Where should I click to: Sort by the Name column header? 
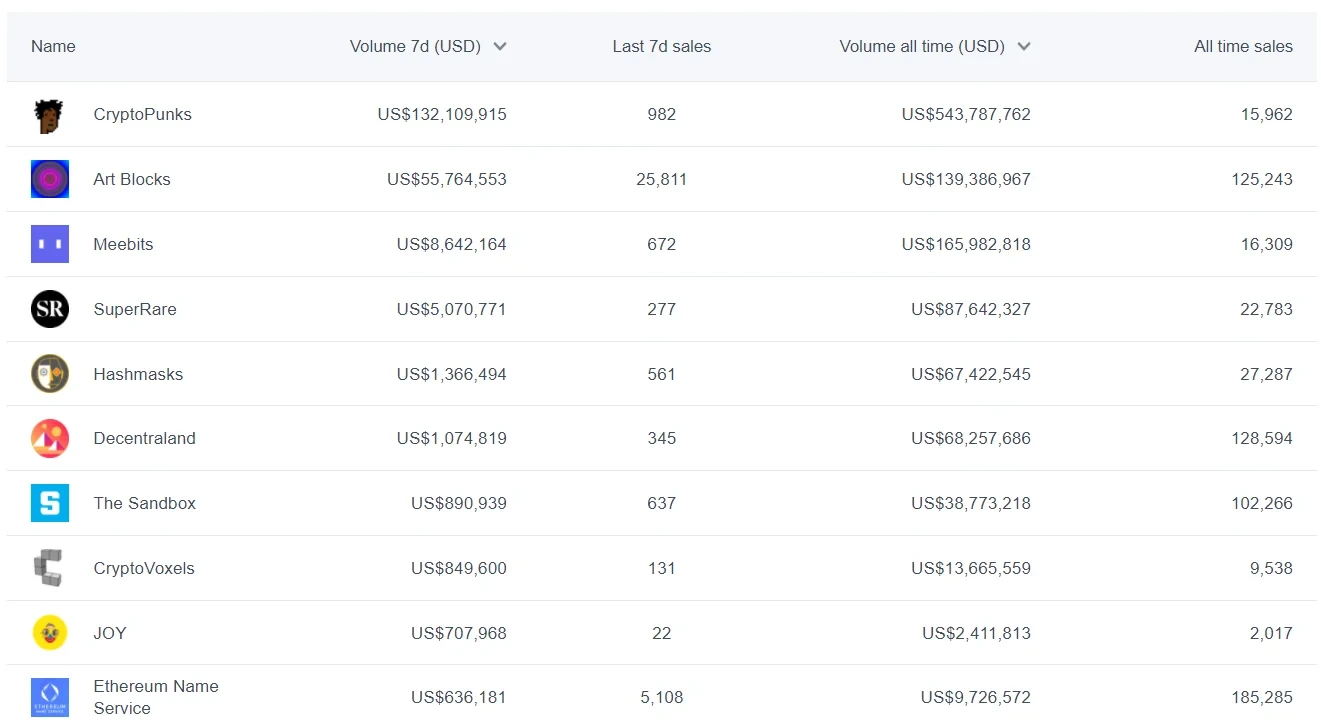(53, 47)
